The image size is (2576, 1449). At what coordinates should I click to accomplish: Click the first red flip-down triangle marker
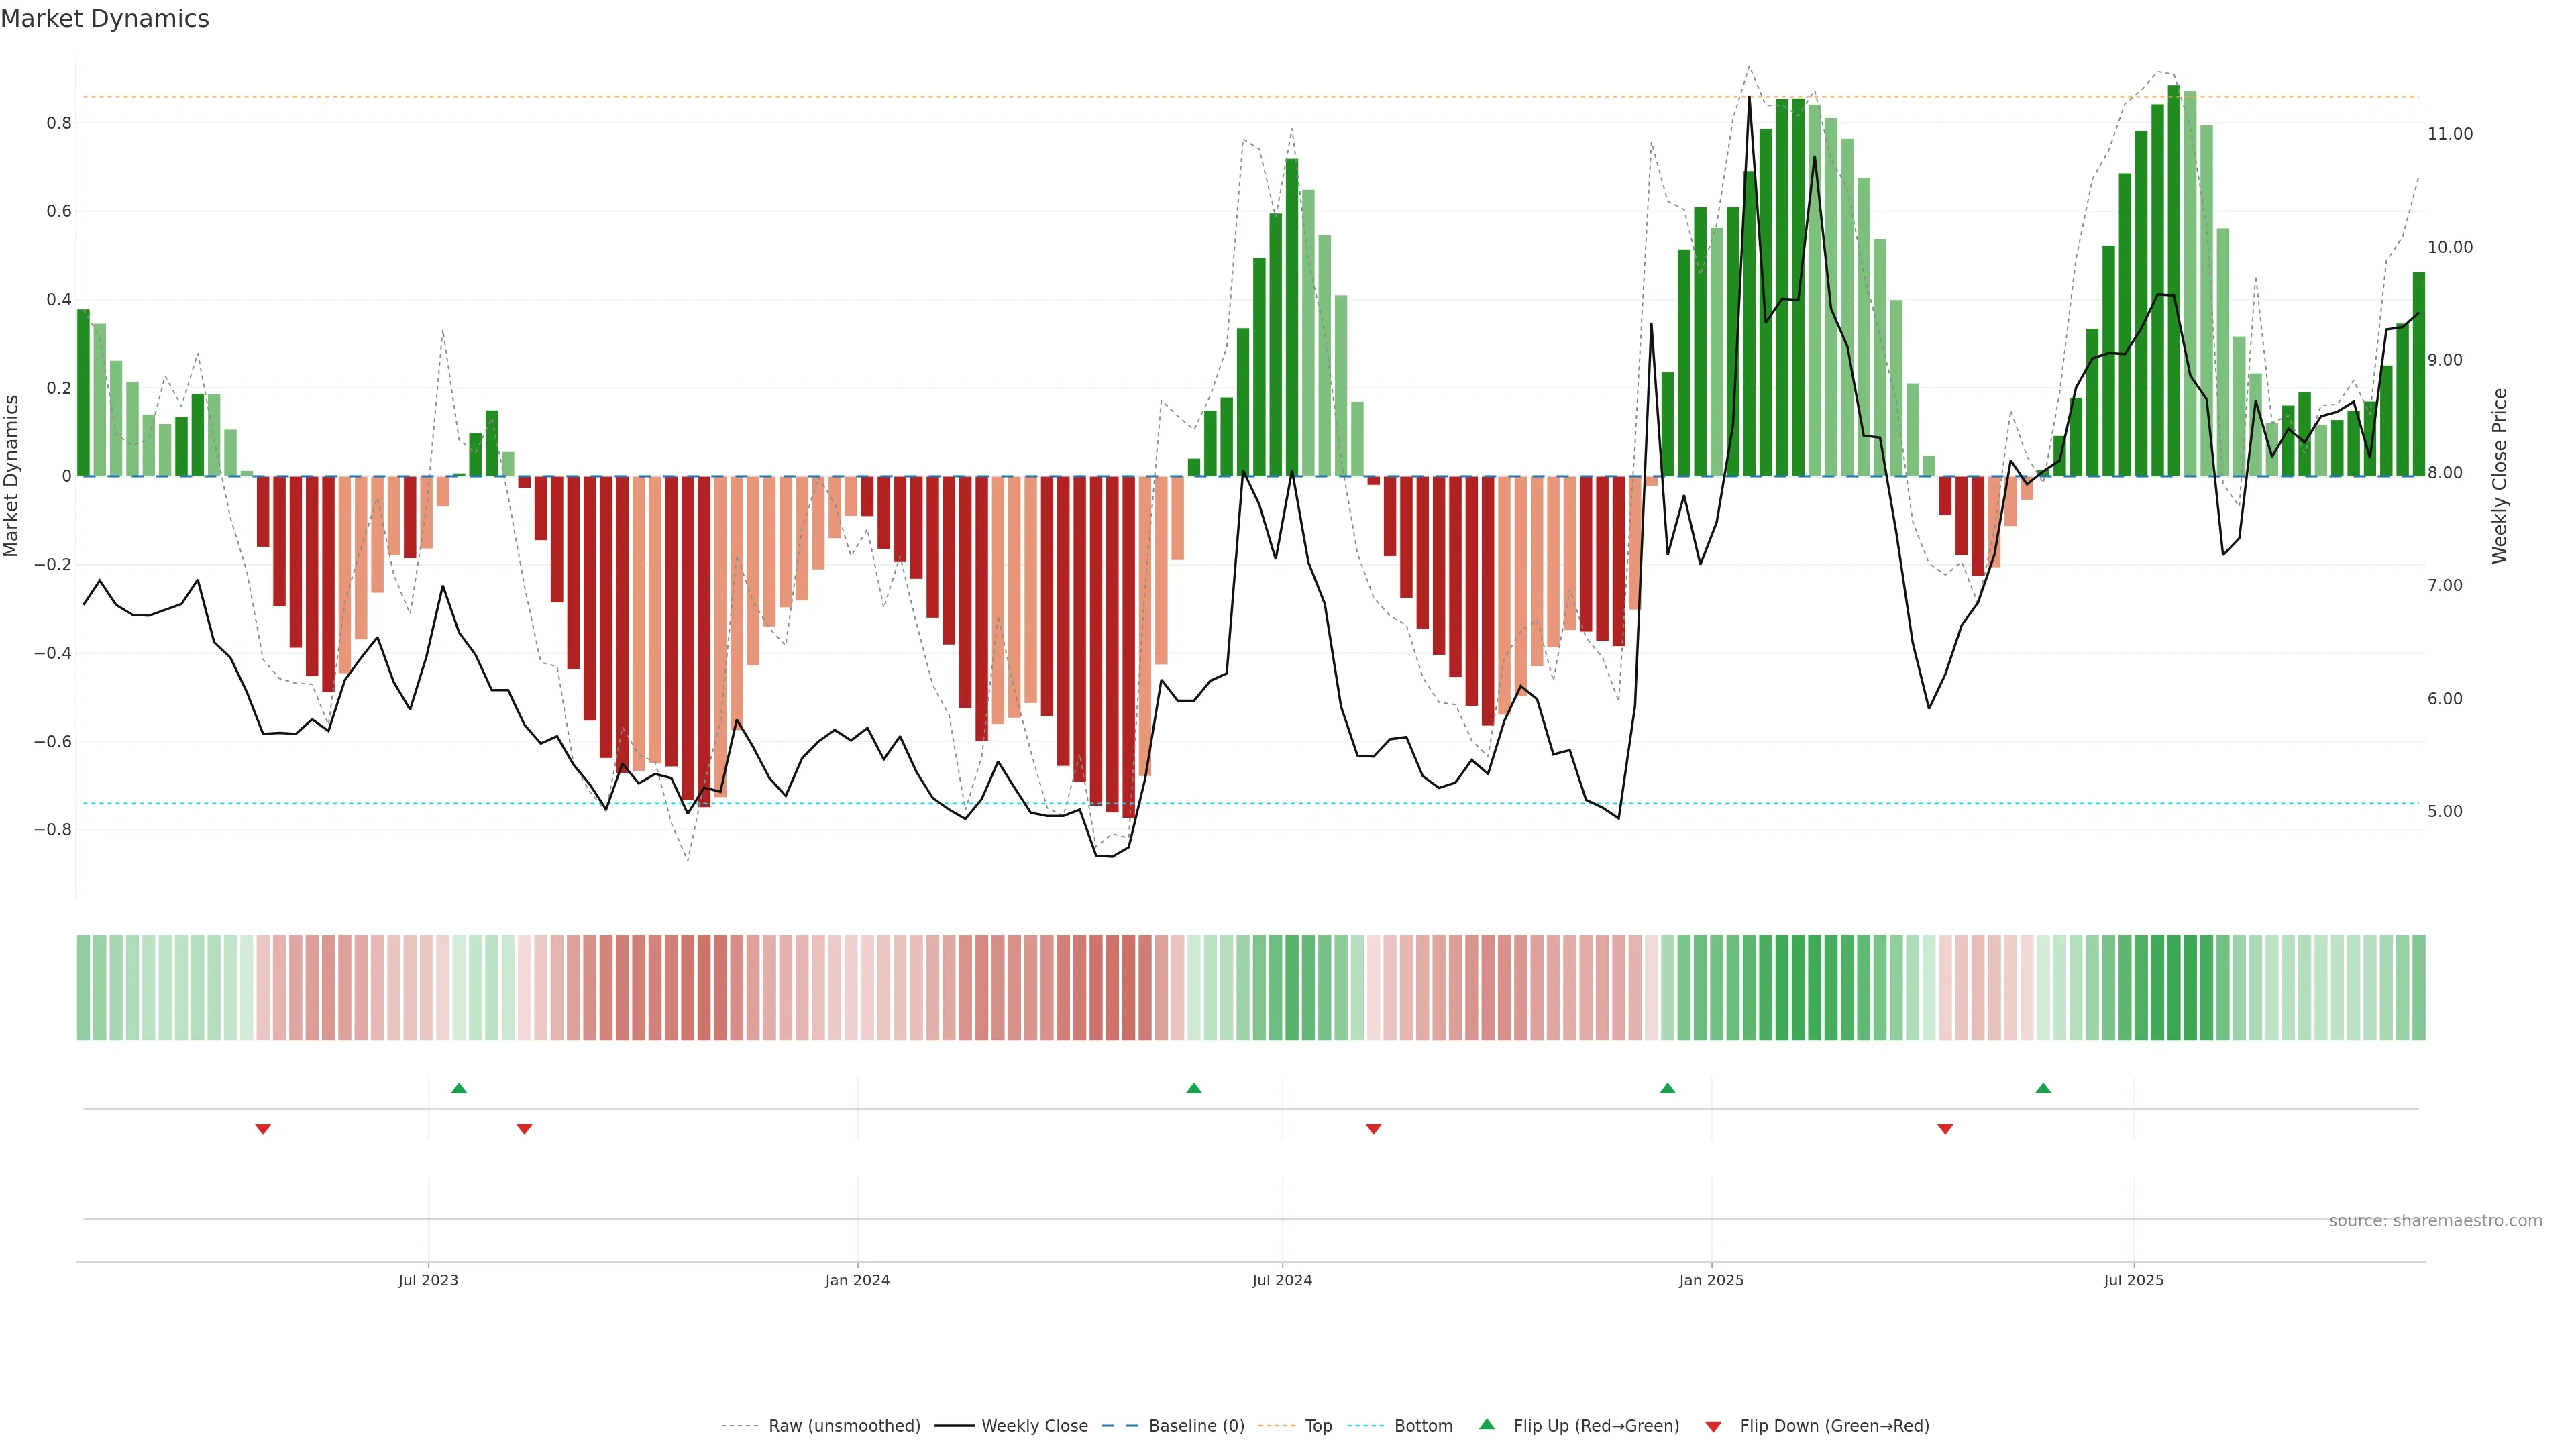coord(263,1129)
